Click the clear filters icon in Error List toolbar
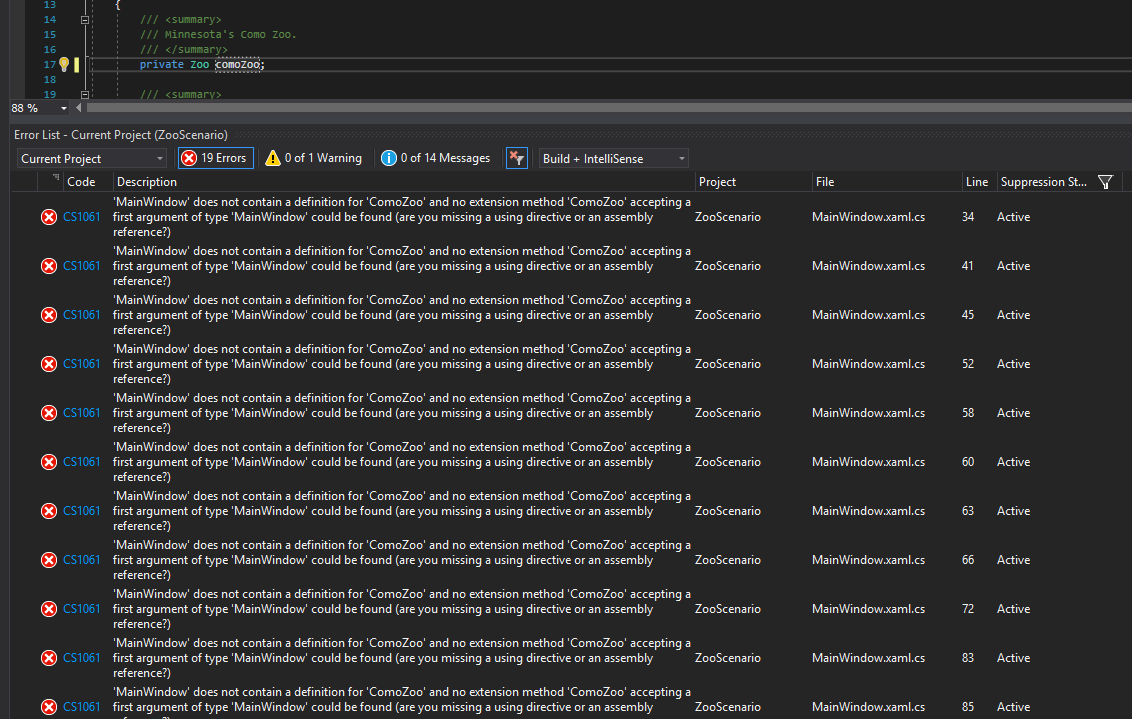The image size is (1132, 719). (x=516, y=158)
